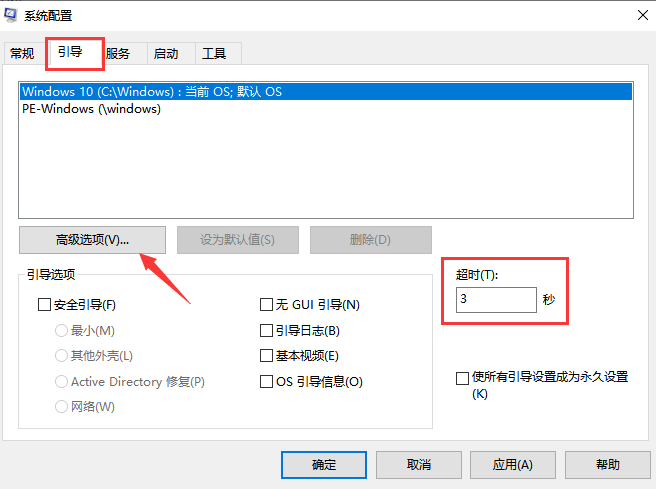
Task: Enable 基本视频(E) checkbox
Action: click(x=266, y=356)
